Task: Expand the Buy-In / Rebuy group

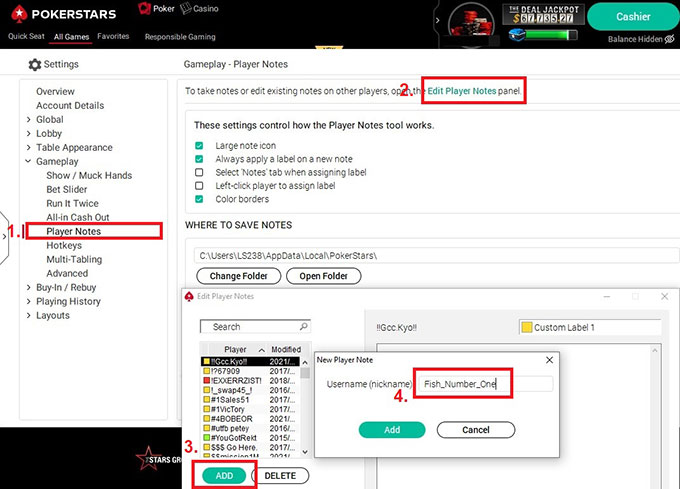Action: pyautogui.click(x=29, y=287)
